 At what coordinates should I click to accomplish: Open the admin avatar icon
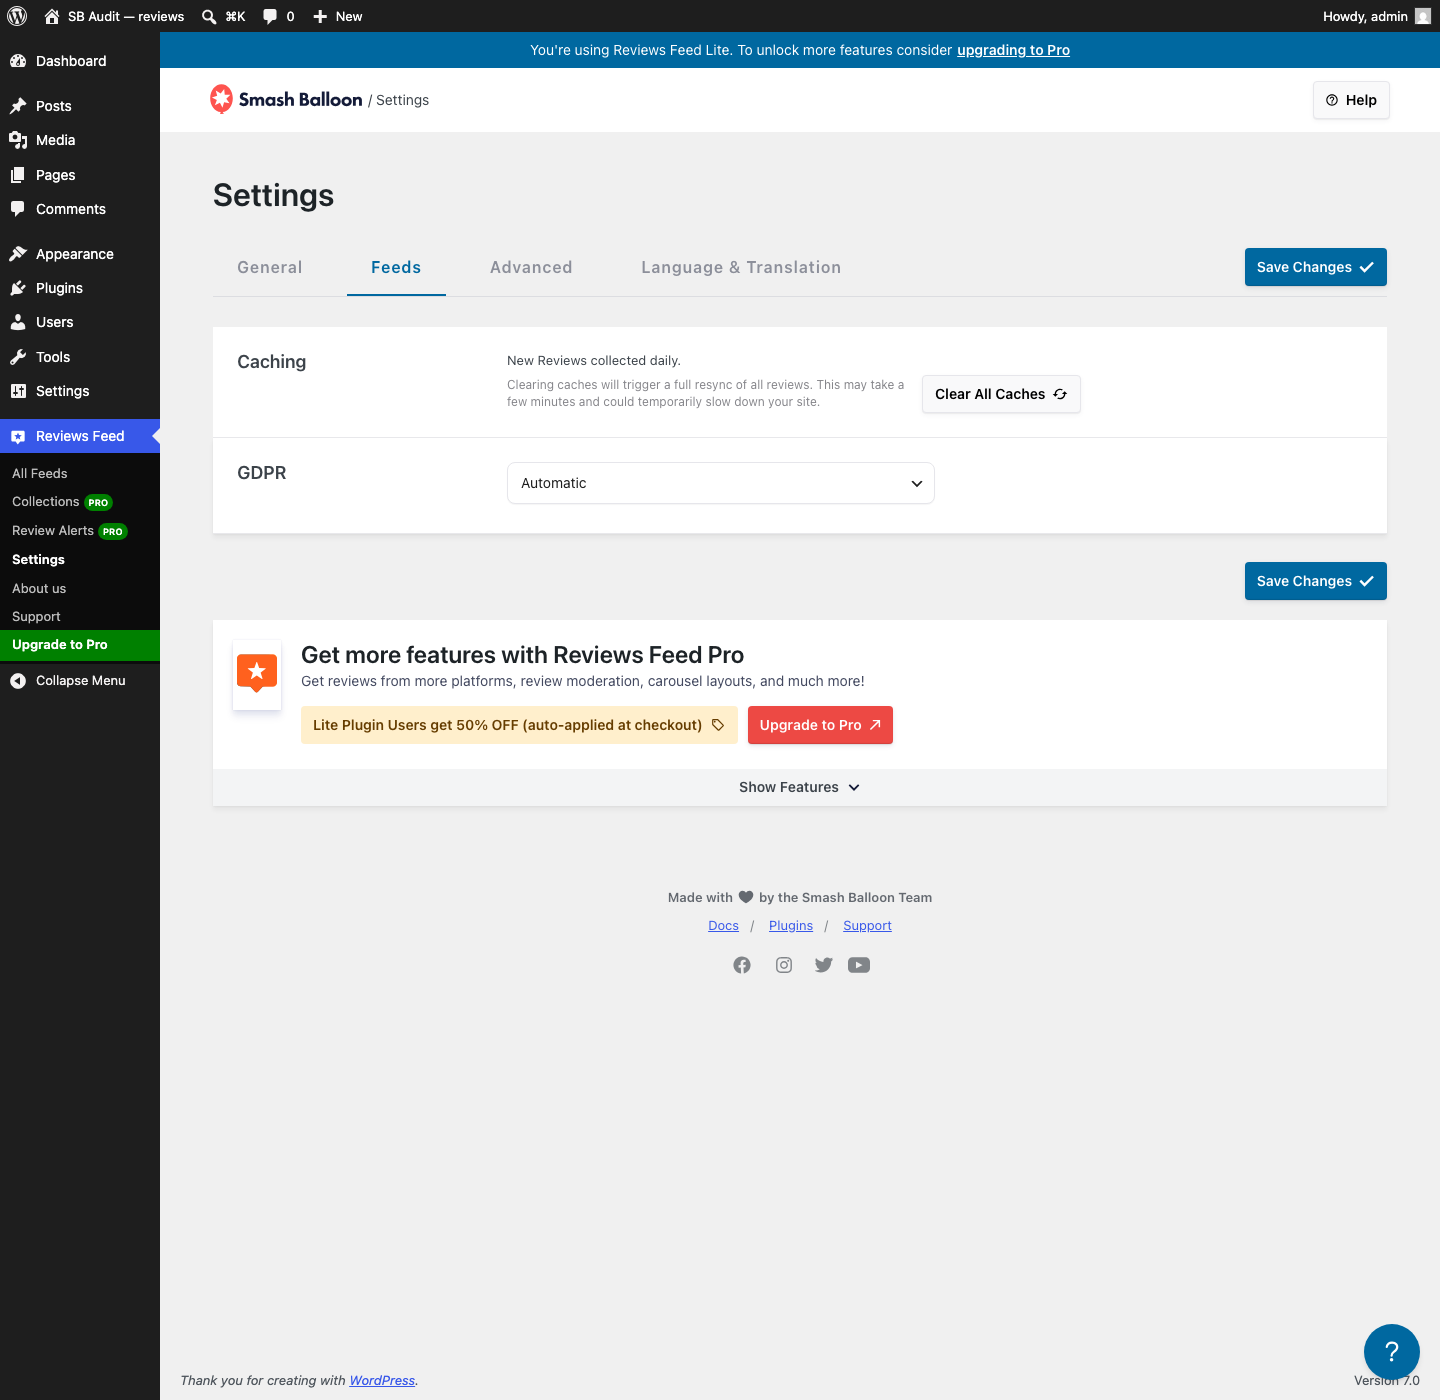[x=1423, y=16]
